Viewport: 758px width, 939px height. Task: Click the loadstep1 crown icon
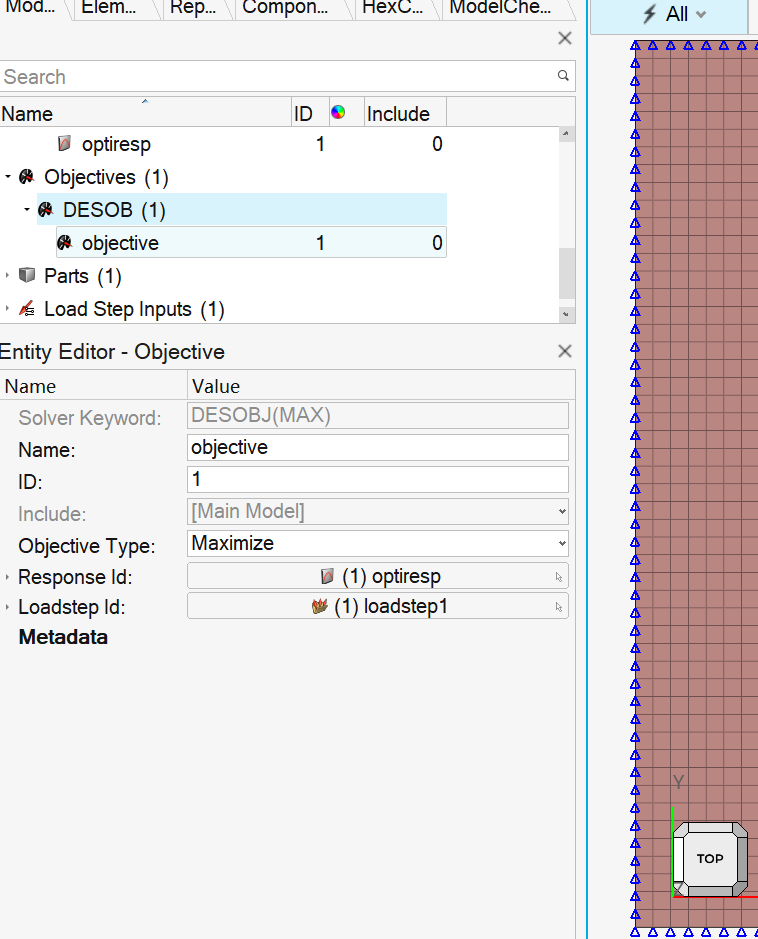point(320,607)
